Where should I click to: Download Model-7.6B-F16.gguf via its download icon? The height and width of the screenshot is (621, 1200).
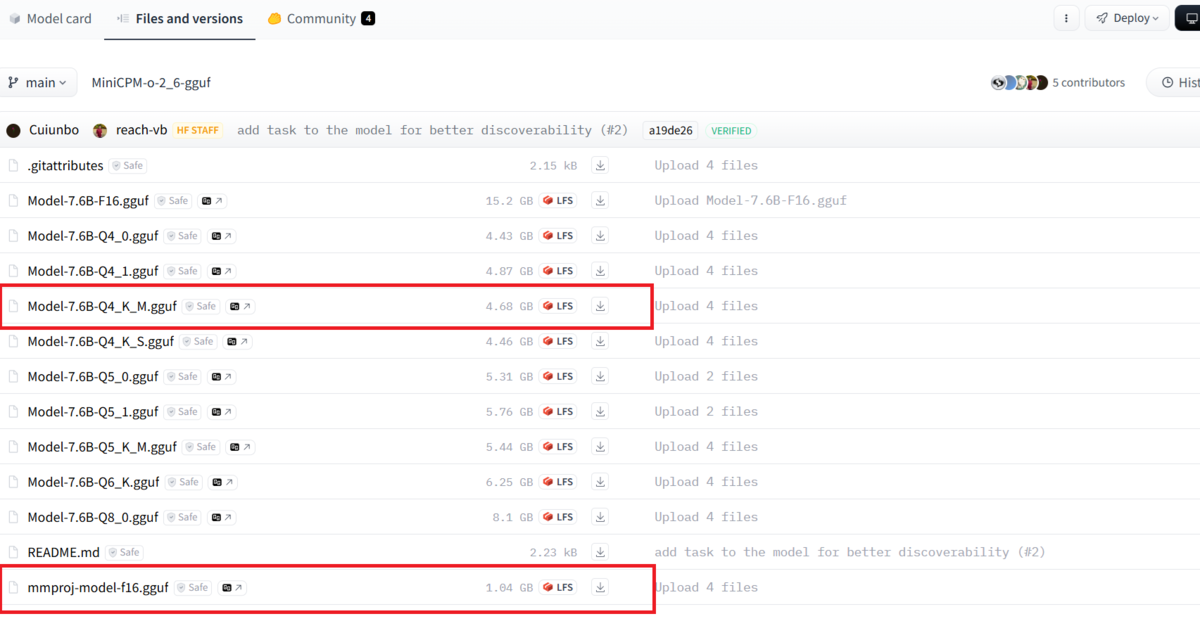[x=600, y=200]
